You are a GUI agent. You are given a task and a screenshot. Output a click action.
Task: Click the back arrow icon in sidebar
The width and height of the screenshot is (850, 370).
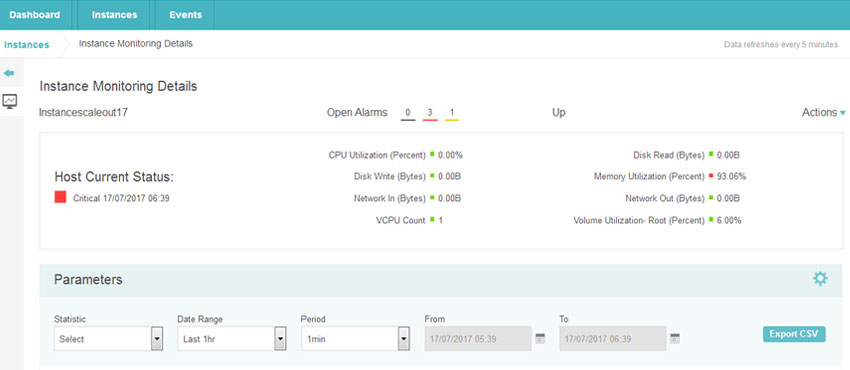coord(9,73)
